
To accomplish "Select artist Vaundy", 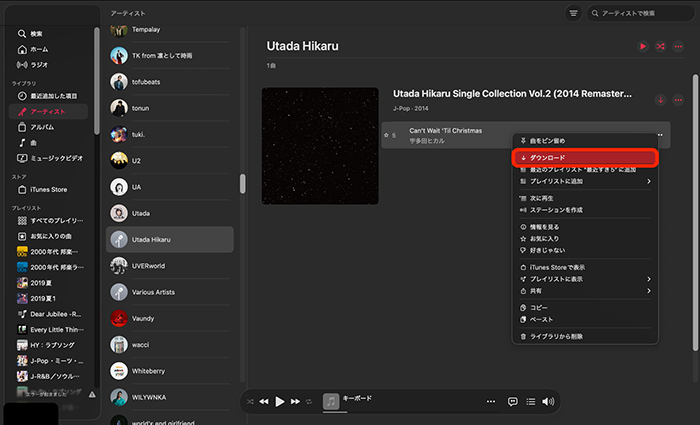I will (x=170, y=319).
